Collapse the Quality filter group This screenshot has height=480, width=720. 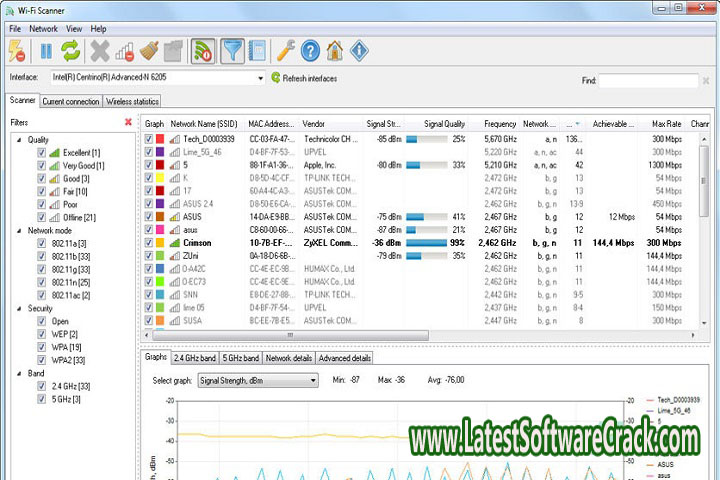tap(19, 140)
